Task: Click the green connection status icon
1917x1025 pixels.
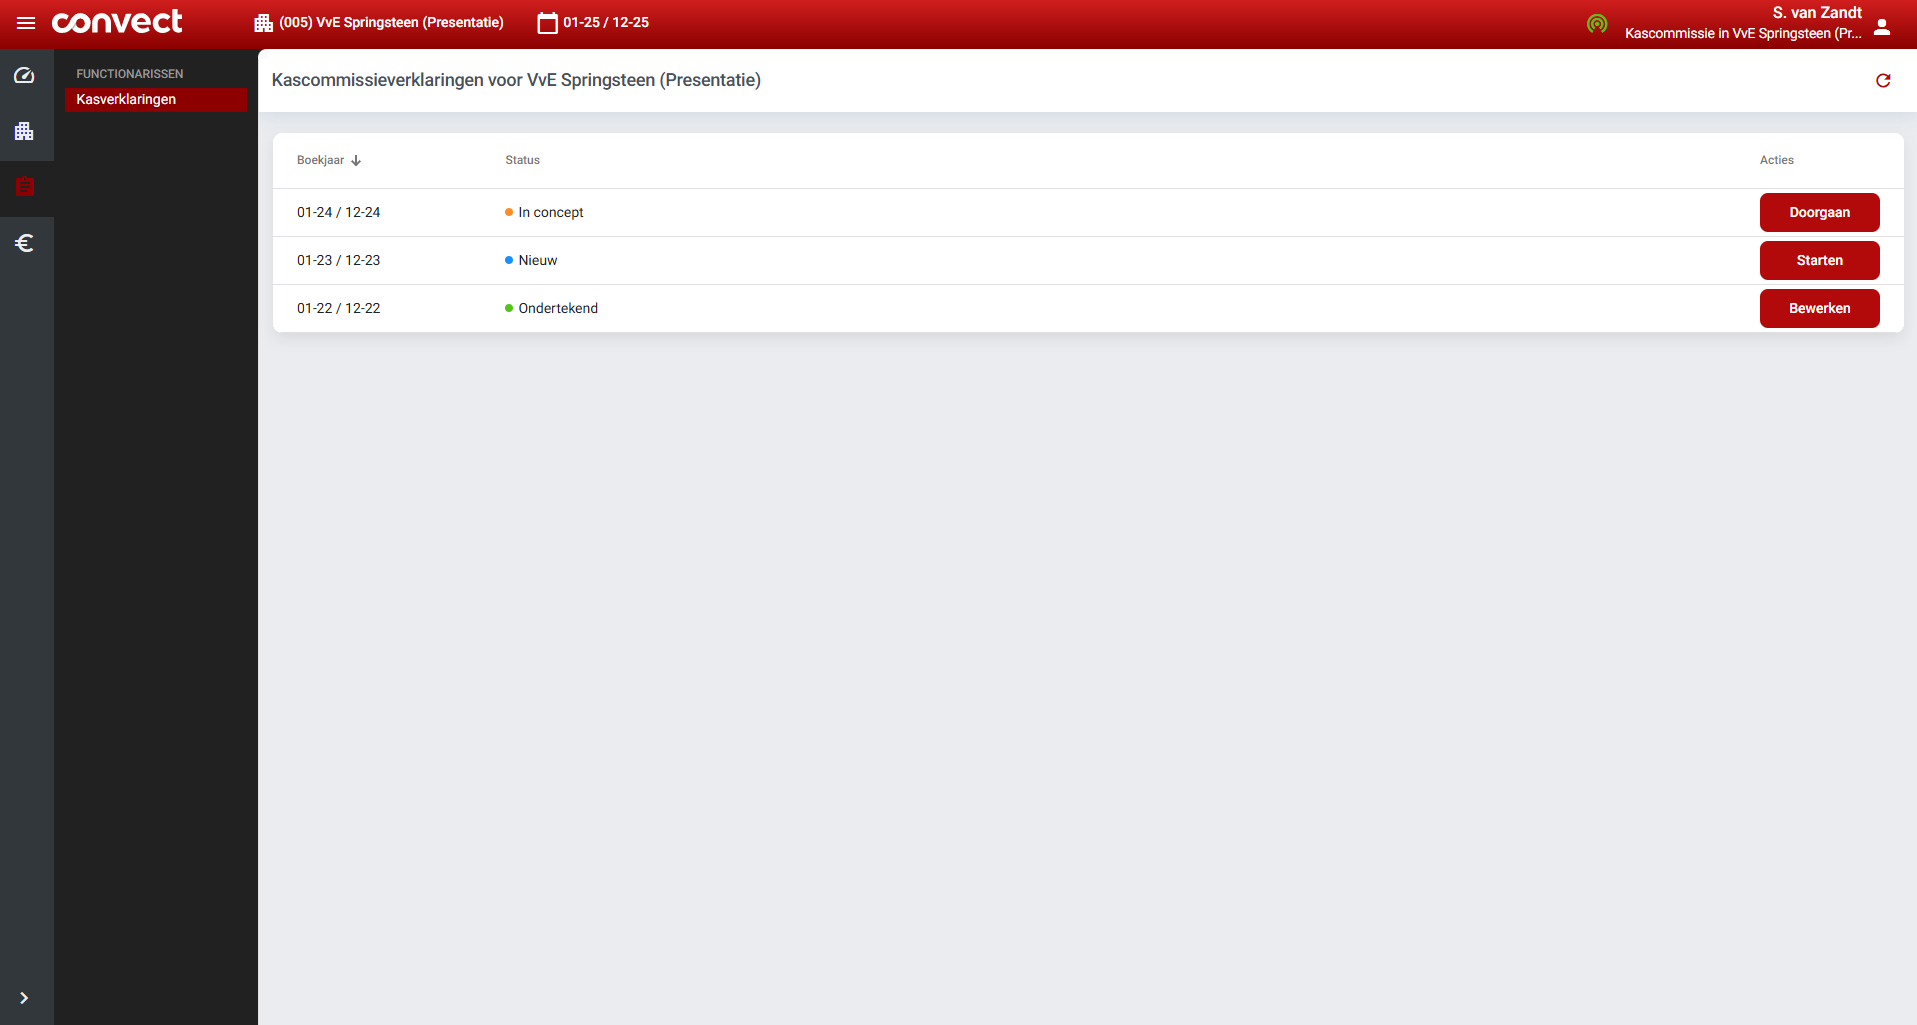Action: (x=1597, y=24)
